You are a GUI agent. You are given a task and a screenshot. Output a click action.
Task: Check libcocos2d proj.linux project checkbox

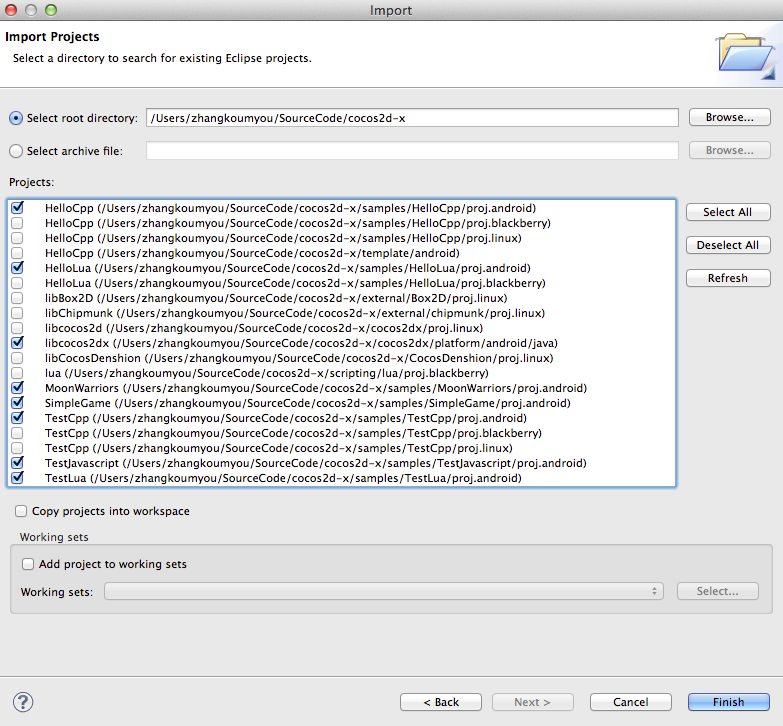[17, 328]
